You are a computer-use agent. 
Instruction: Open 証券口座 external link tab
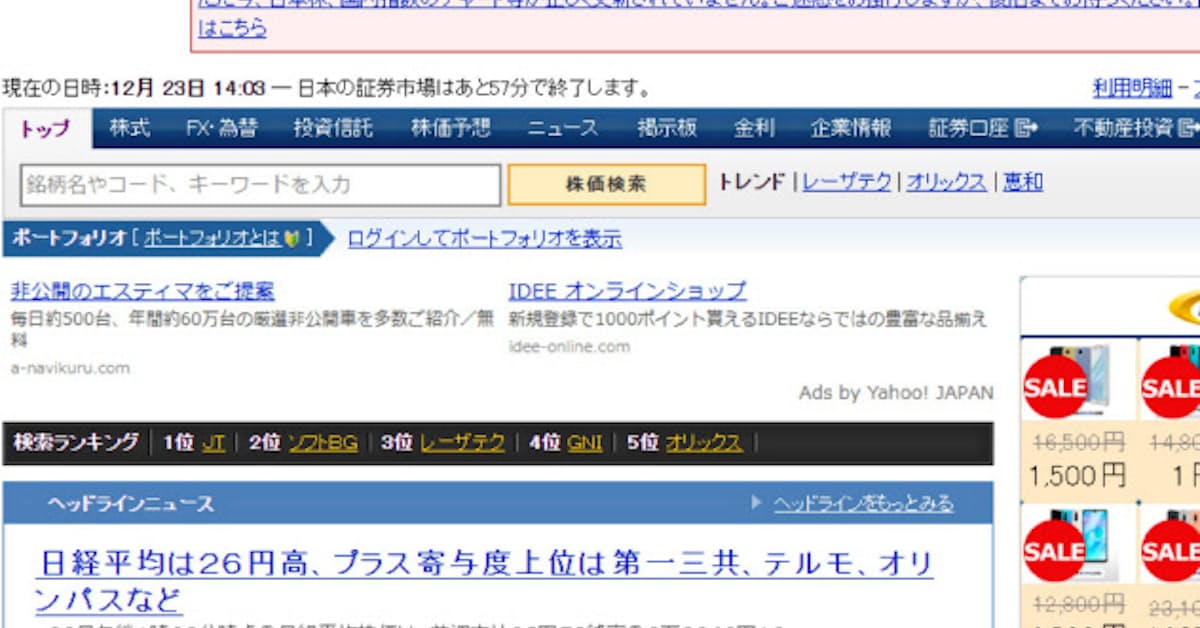tap(983, 128)
